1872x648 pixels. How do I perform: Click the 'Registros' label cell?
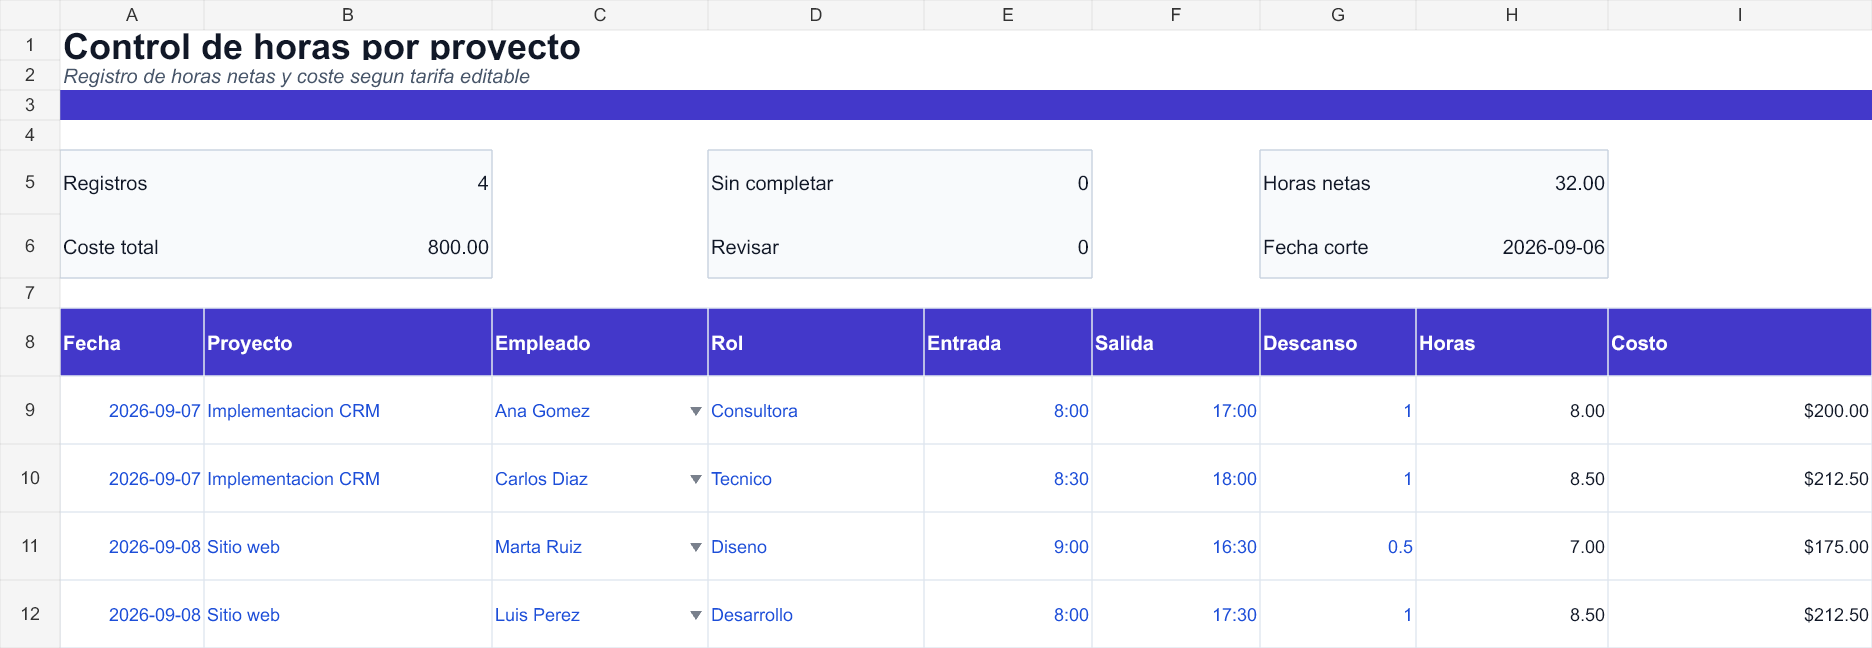[132, 183]
